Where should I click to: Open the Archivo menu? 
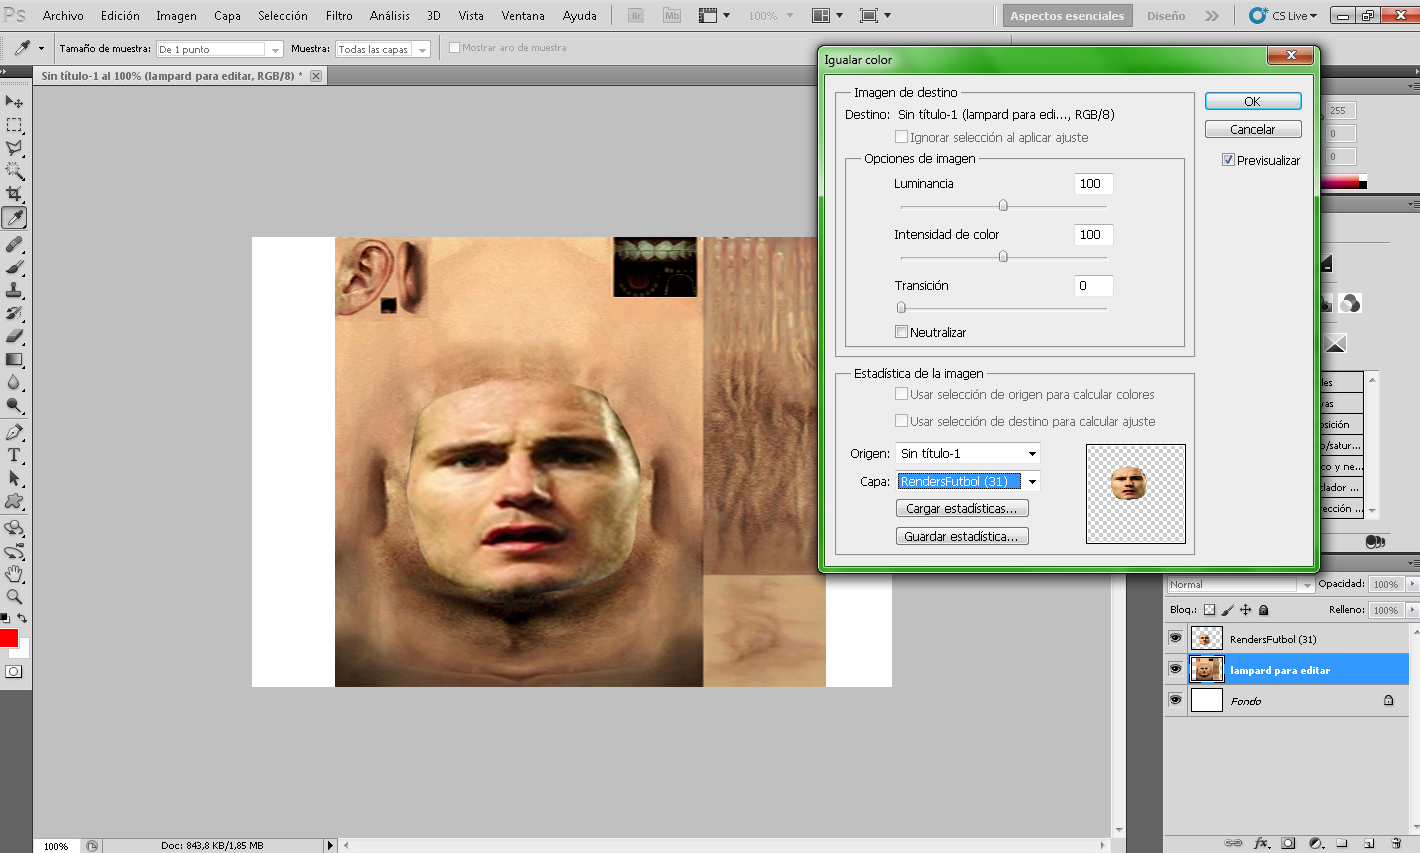click(63, 16)
